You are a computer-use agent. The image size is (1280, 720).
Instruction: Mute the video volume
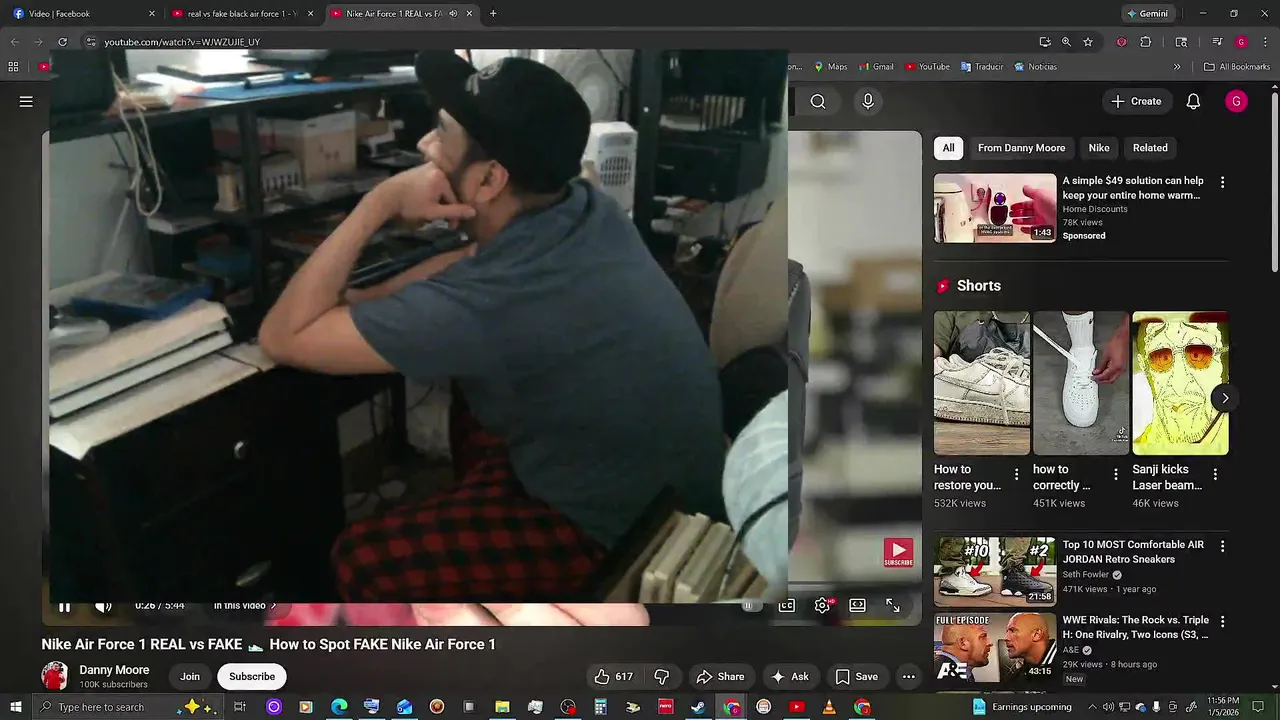102,606
